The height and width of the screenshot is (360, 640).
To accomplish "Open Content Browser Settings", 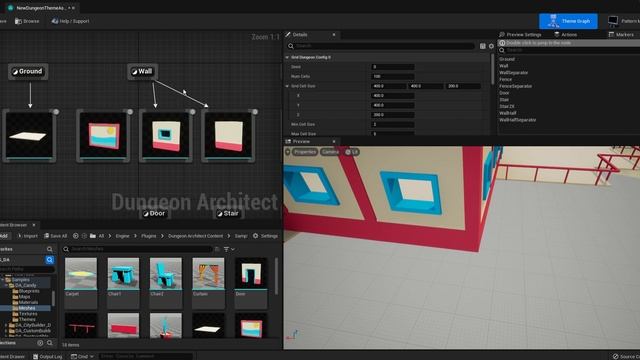I will (265, 236).
